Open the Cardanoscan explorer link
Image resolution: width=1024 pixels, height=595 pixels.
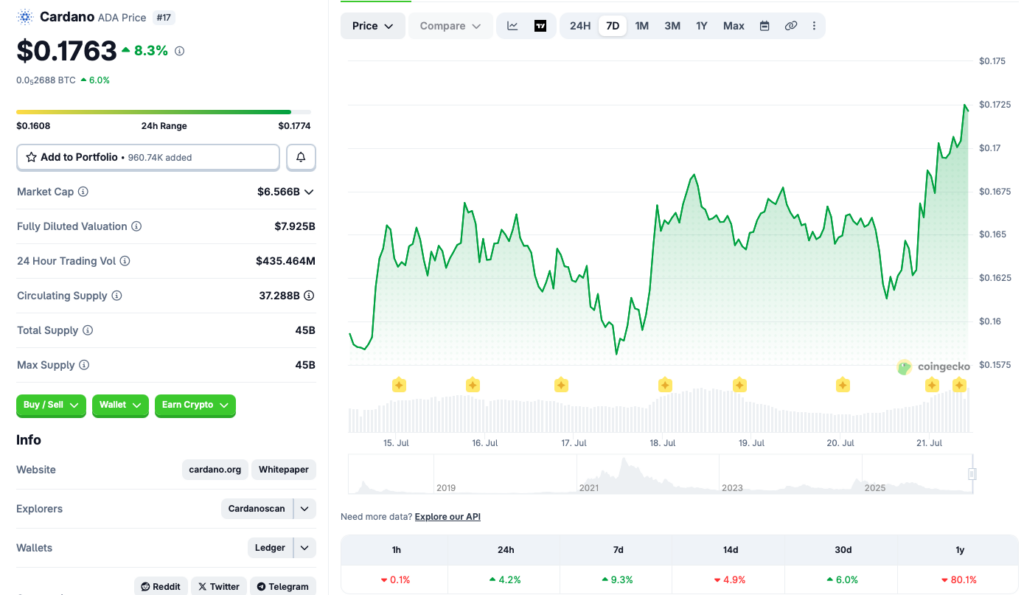(257, 509)
